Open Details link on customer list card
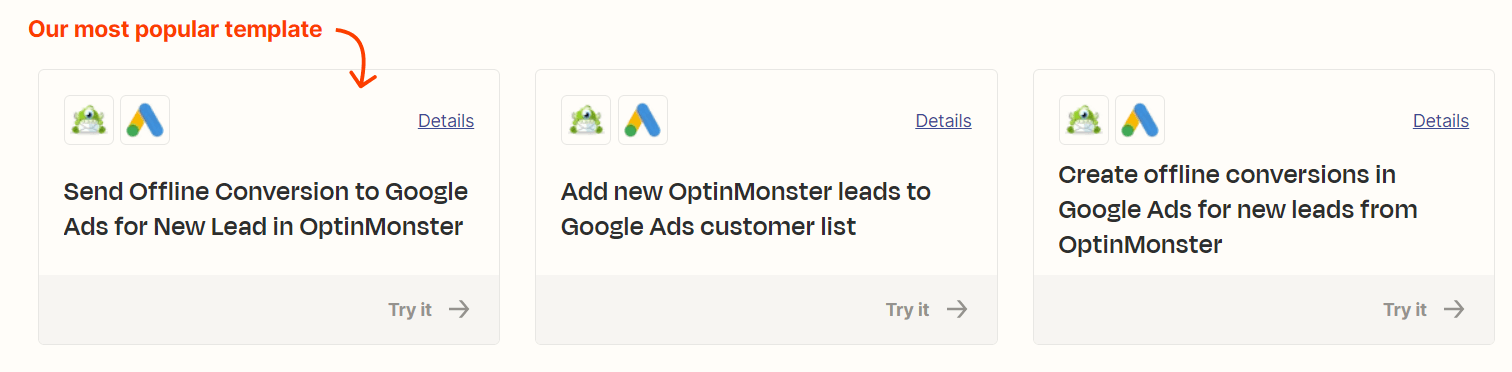 [943, 121]
